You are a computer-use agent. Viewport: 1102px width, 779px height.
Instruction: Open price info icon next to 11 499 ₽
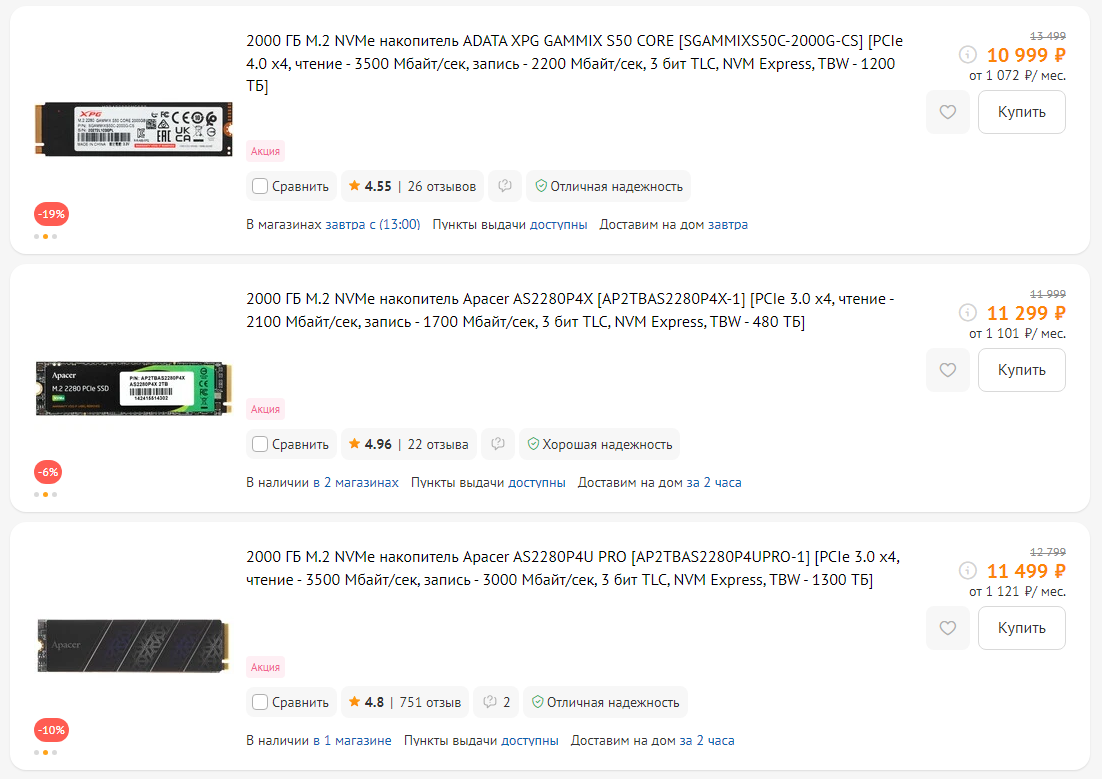[968, 570]
